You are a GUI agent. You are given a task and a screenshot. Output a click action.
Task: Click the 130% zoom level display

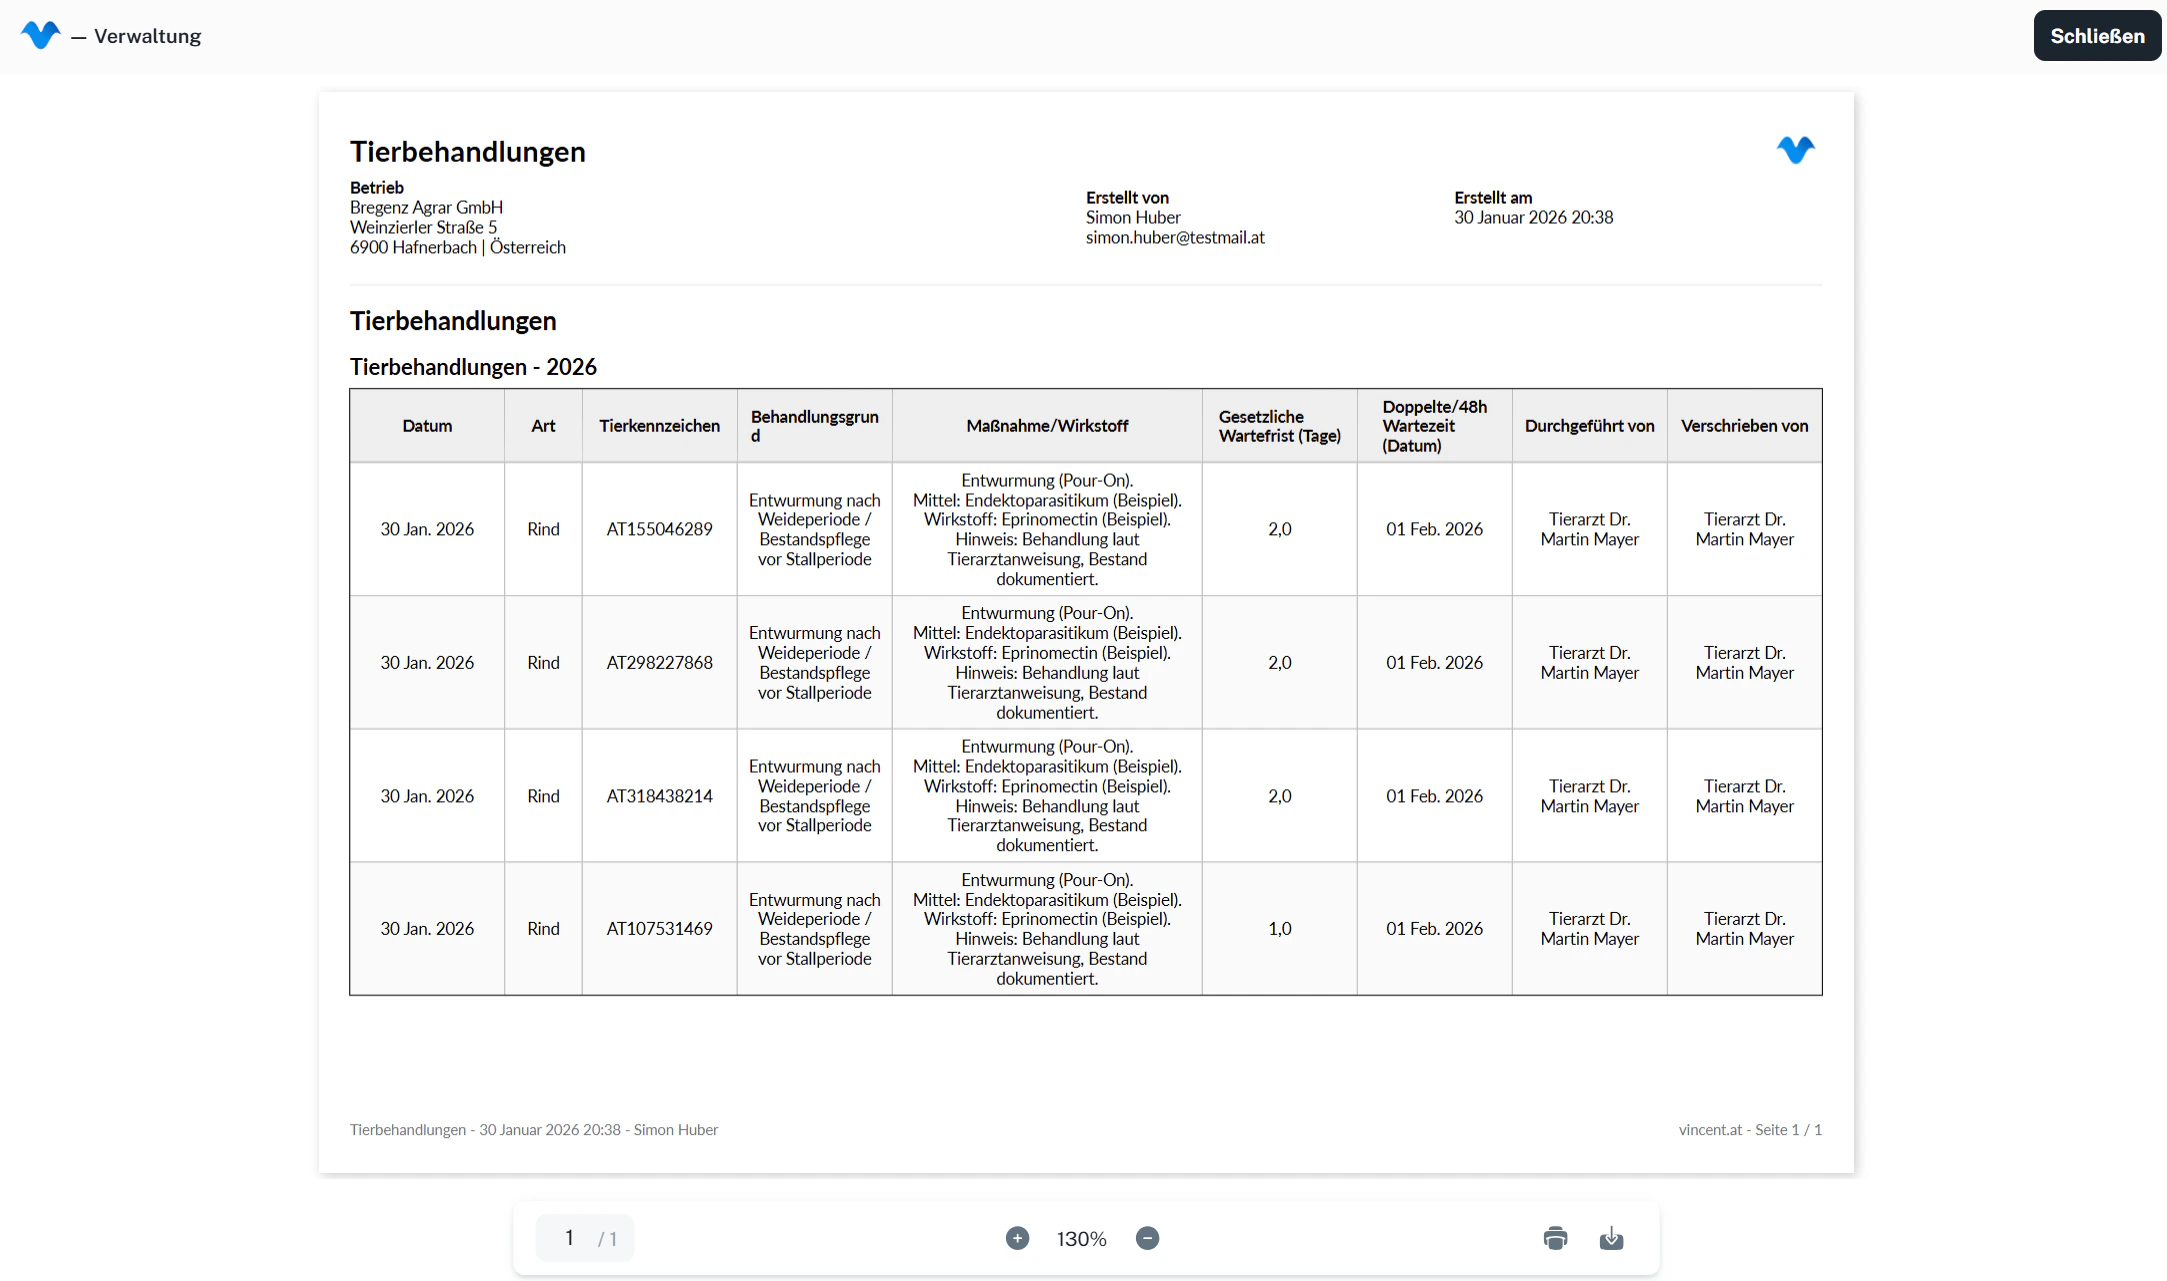[x=1081, y=1239]
